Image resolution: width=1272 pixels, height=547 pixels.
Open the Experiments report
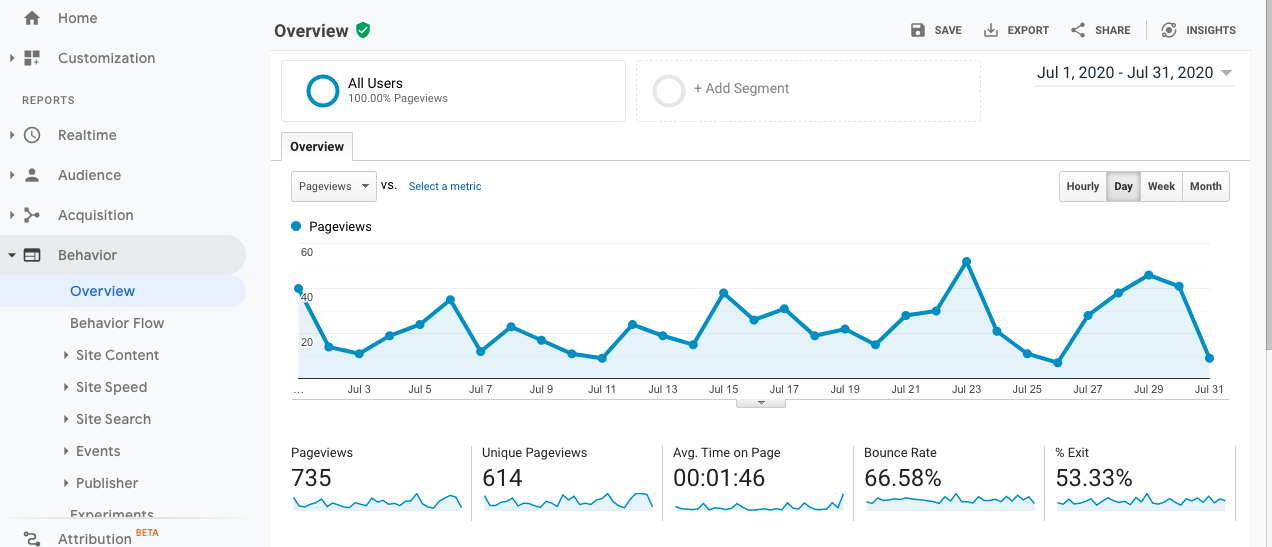click(112, 513)
